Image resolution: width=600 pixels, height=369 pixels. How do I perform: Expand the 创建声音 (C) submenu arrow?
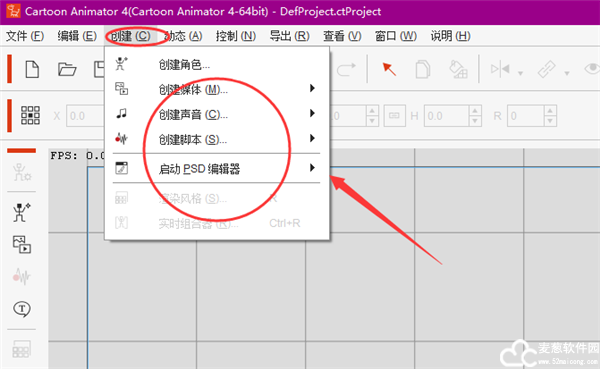(x=312, y=113)
